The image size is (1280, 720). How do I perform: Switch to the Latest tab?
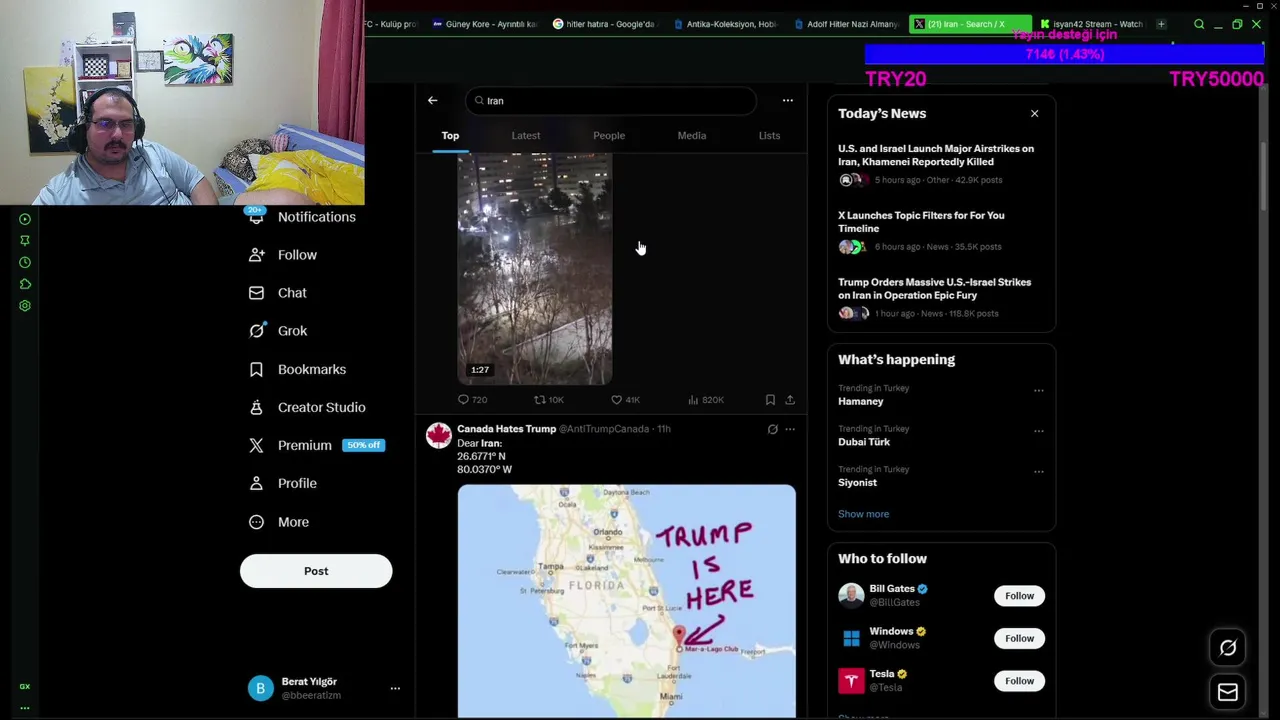click(526, 136)
